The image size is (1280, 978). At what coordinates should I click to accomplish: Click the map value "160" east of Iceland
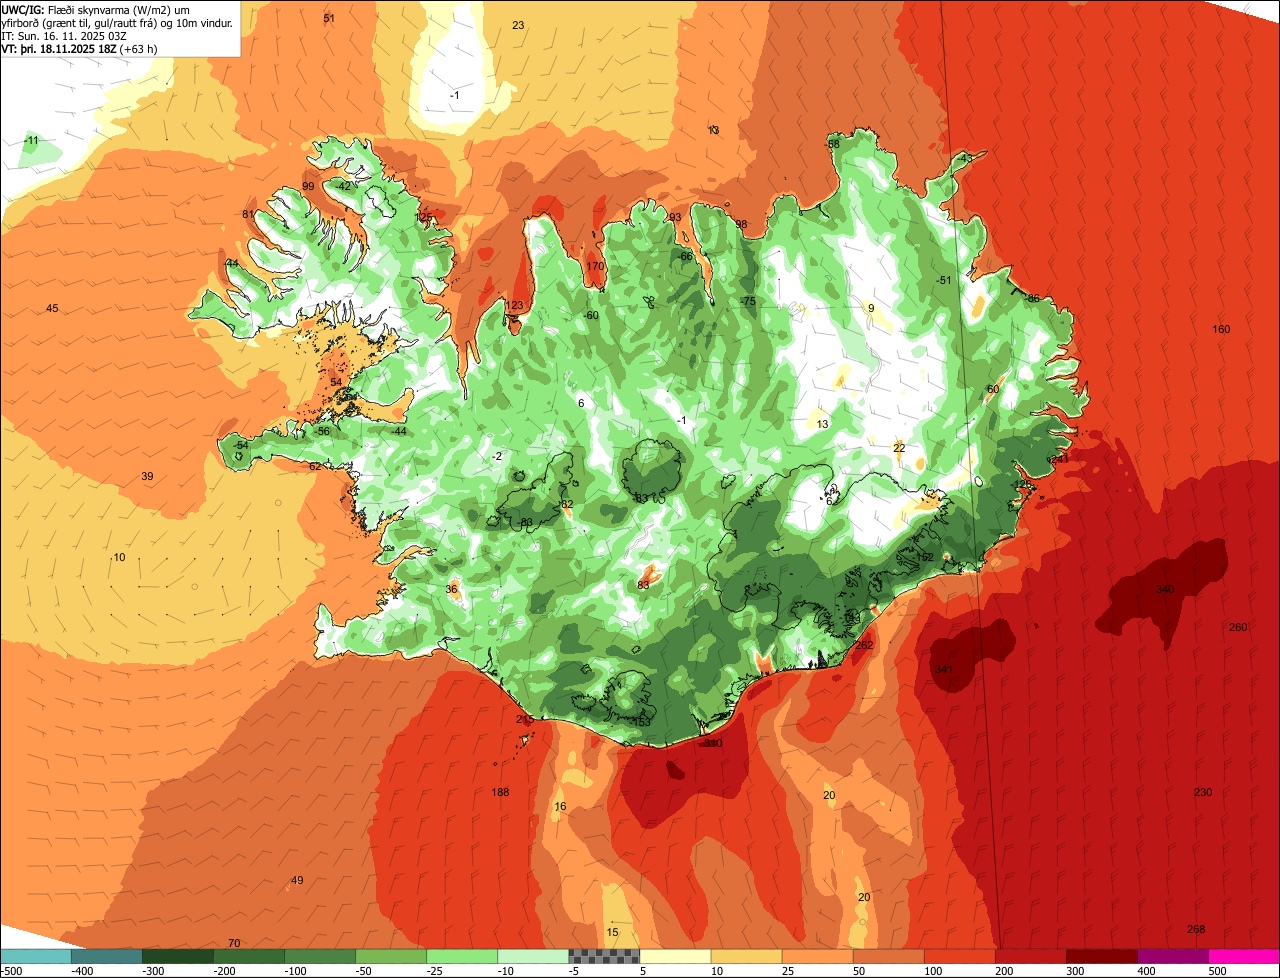pyautogui.click(x=1221, y=329)
